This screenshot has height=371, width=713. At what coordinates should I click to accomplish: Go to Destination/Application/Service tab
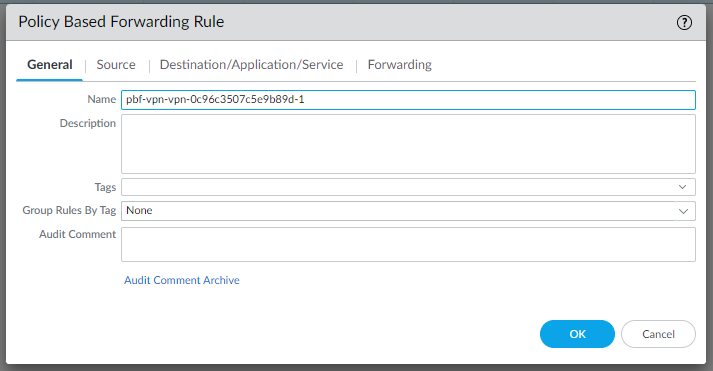click(x=251, y=65)
